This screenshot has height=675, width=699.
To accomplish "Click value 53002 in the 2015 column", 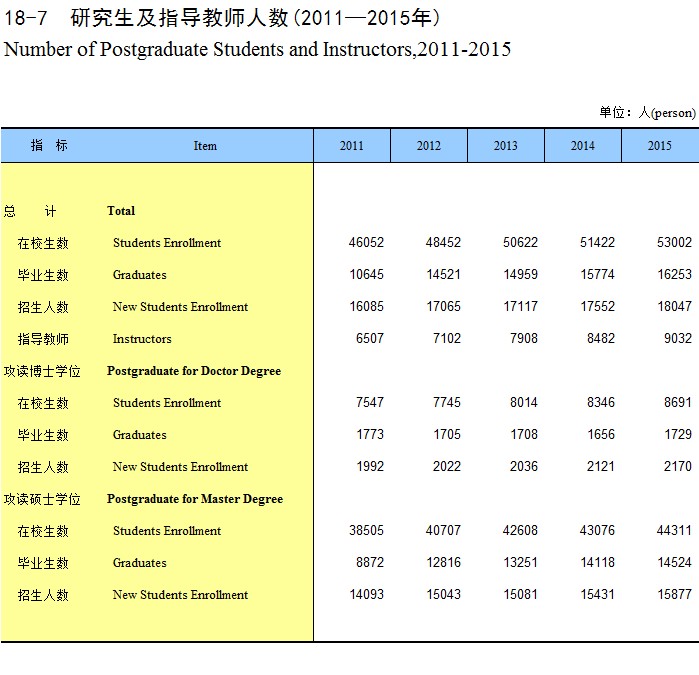I will click(x=674, y=242).
